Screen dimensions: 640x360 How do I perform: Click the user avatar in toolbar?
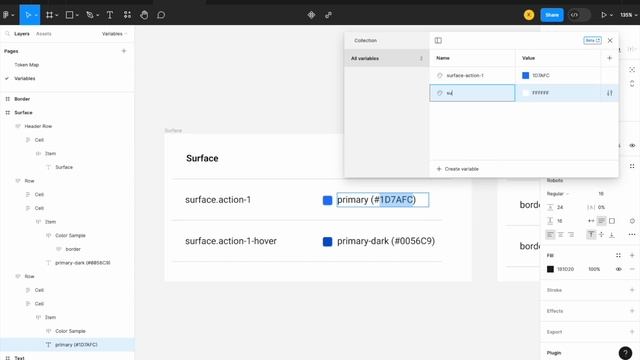(529, 15)
